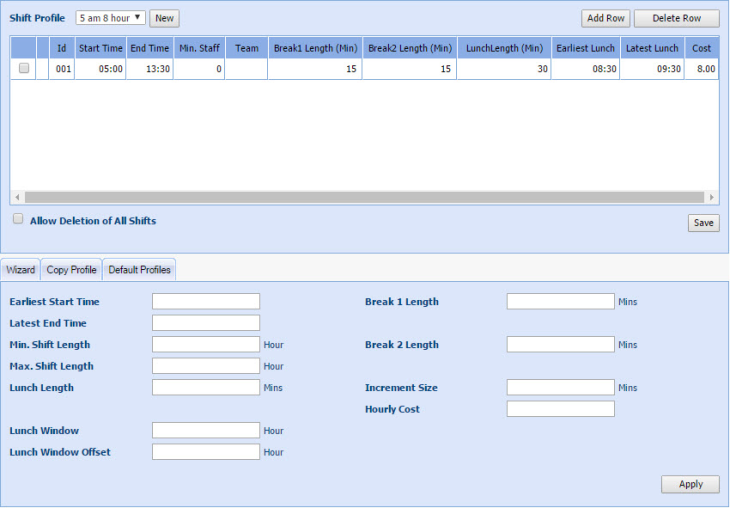The height and width of the screenshot is (508, 730).
Task: Click the Add Row button
Action: (x=604, y=18)
